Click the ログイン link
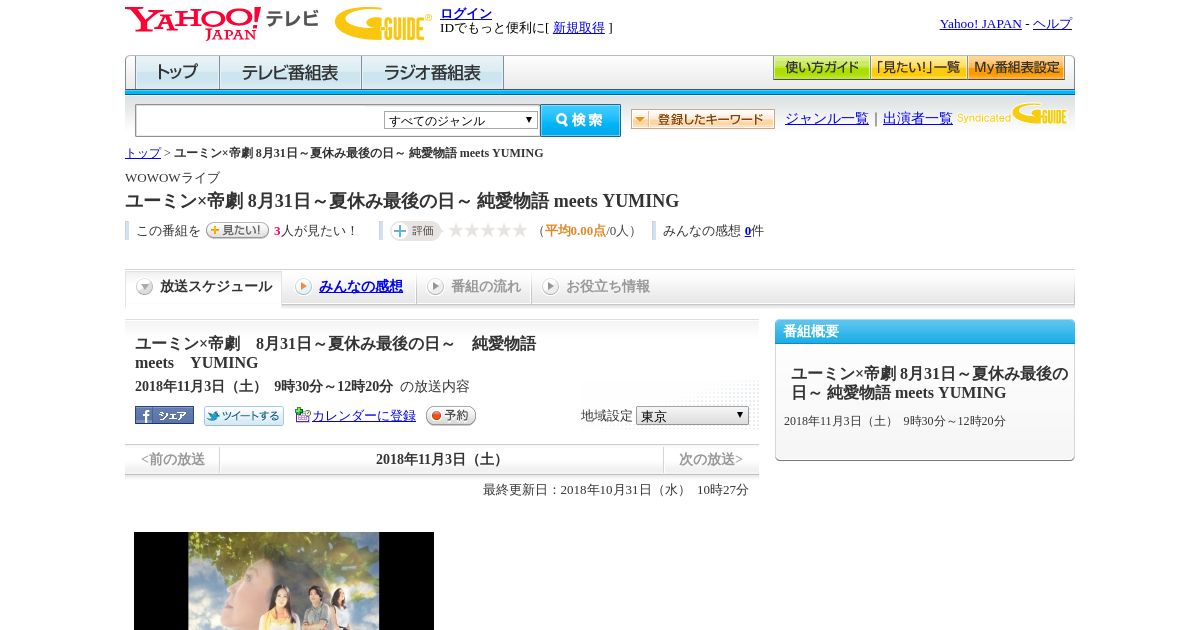Screen dimensions: 1200x630 click(466, 13)
